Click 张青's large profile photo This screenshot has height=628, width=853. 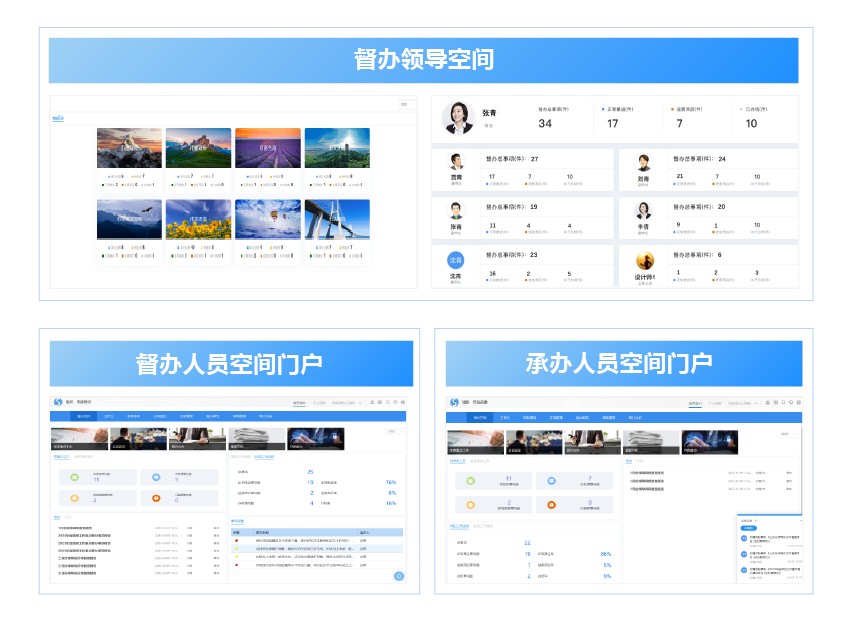pos(458,118)
